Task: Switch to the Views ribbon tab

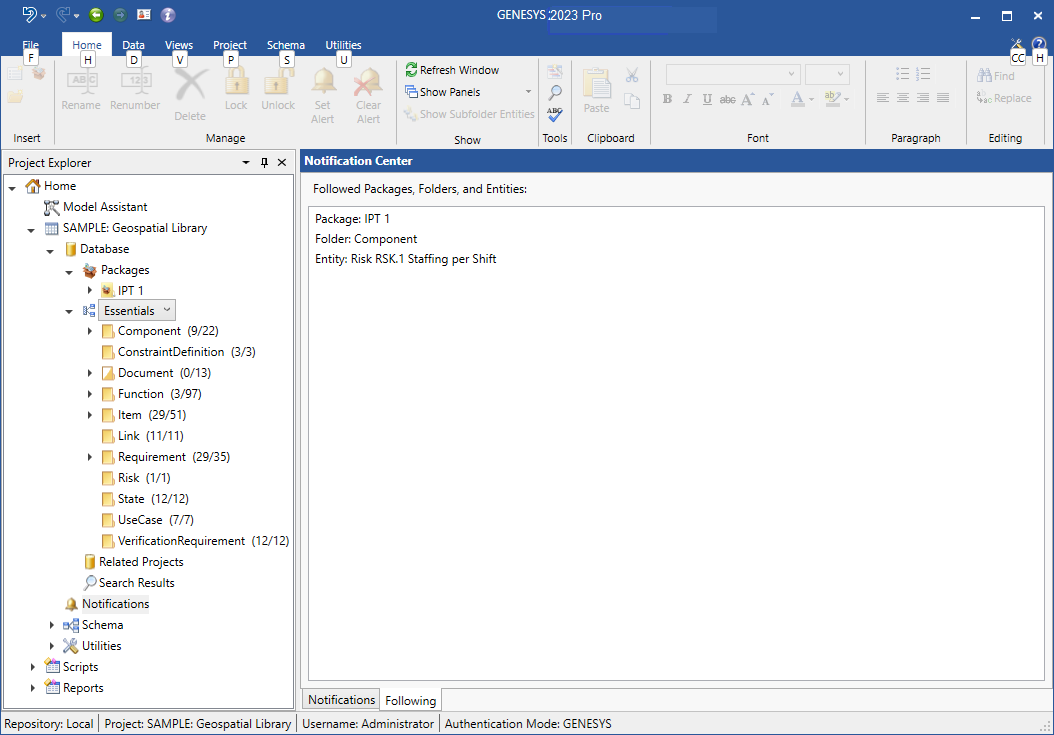Action: (179, 44)
